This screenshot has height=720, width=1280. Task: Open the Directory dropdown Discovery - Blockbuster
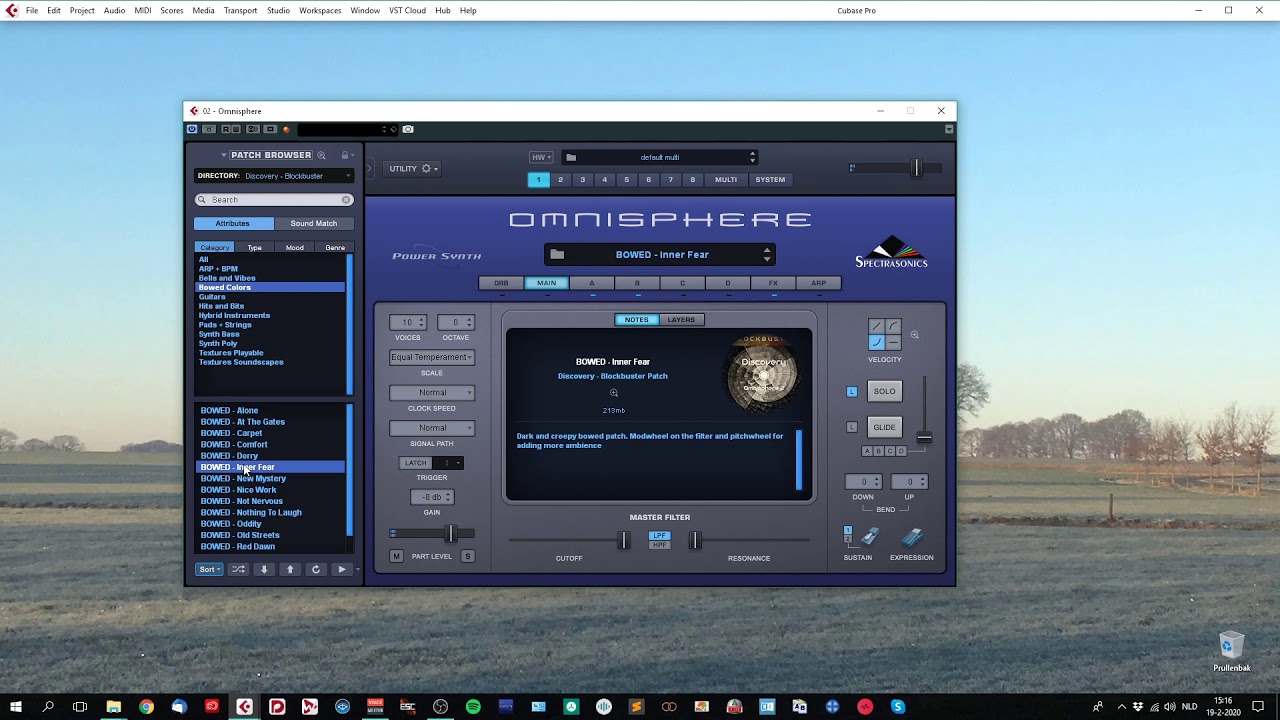274,176
